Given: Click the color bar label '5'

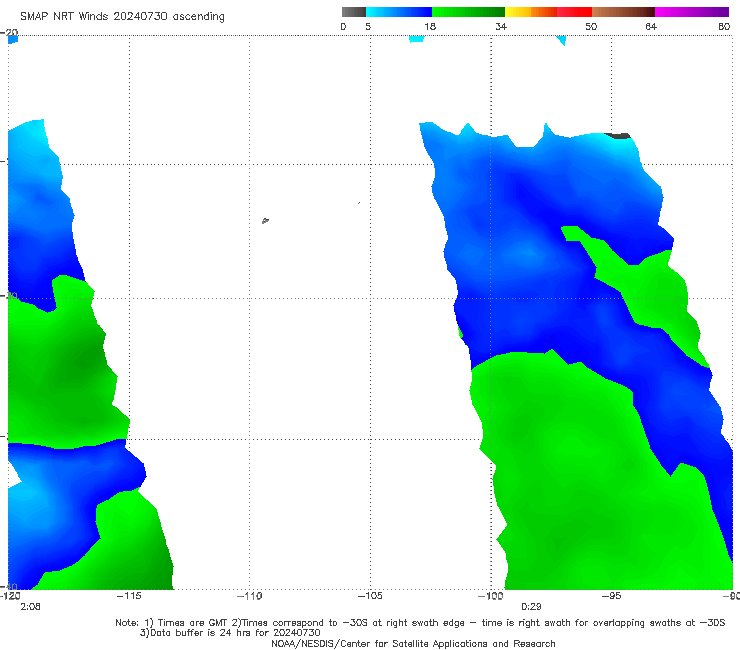Looking at the screenshot, I should point(368,26).
